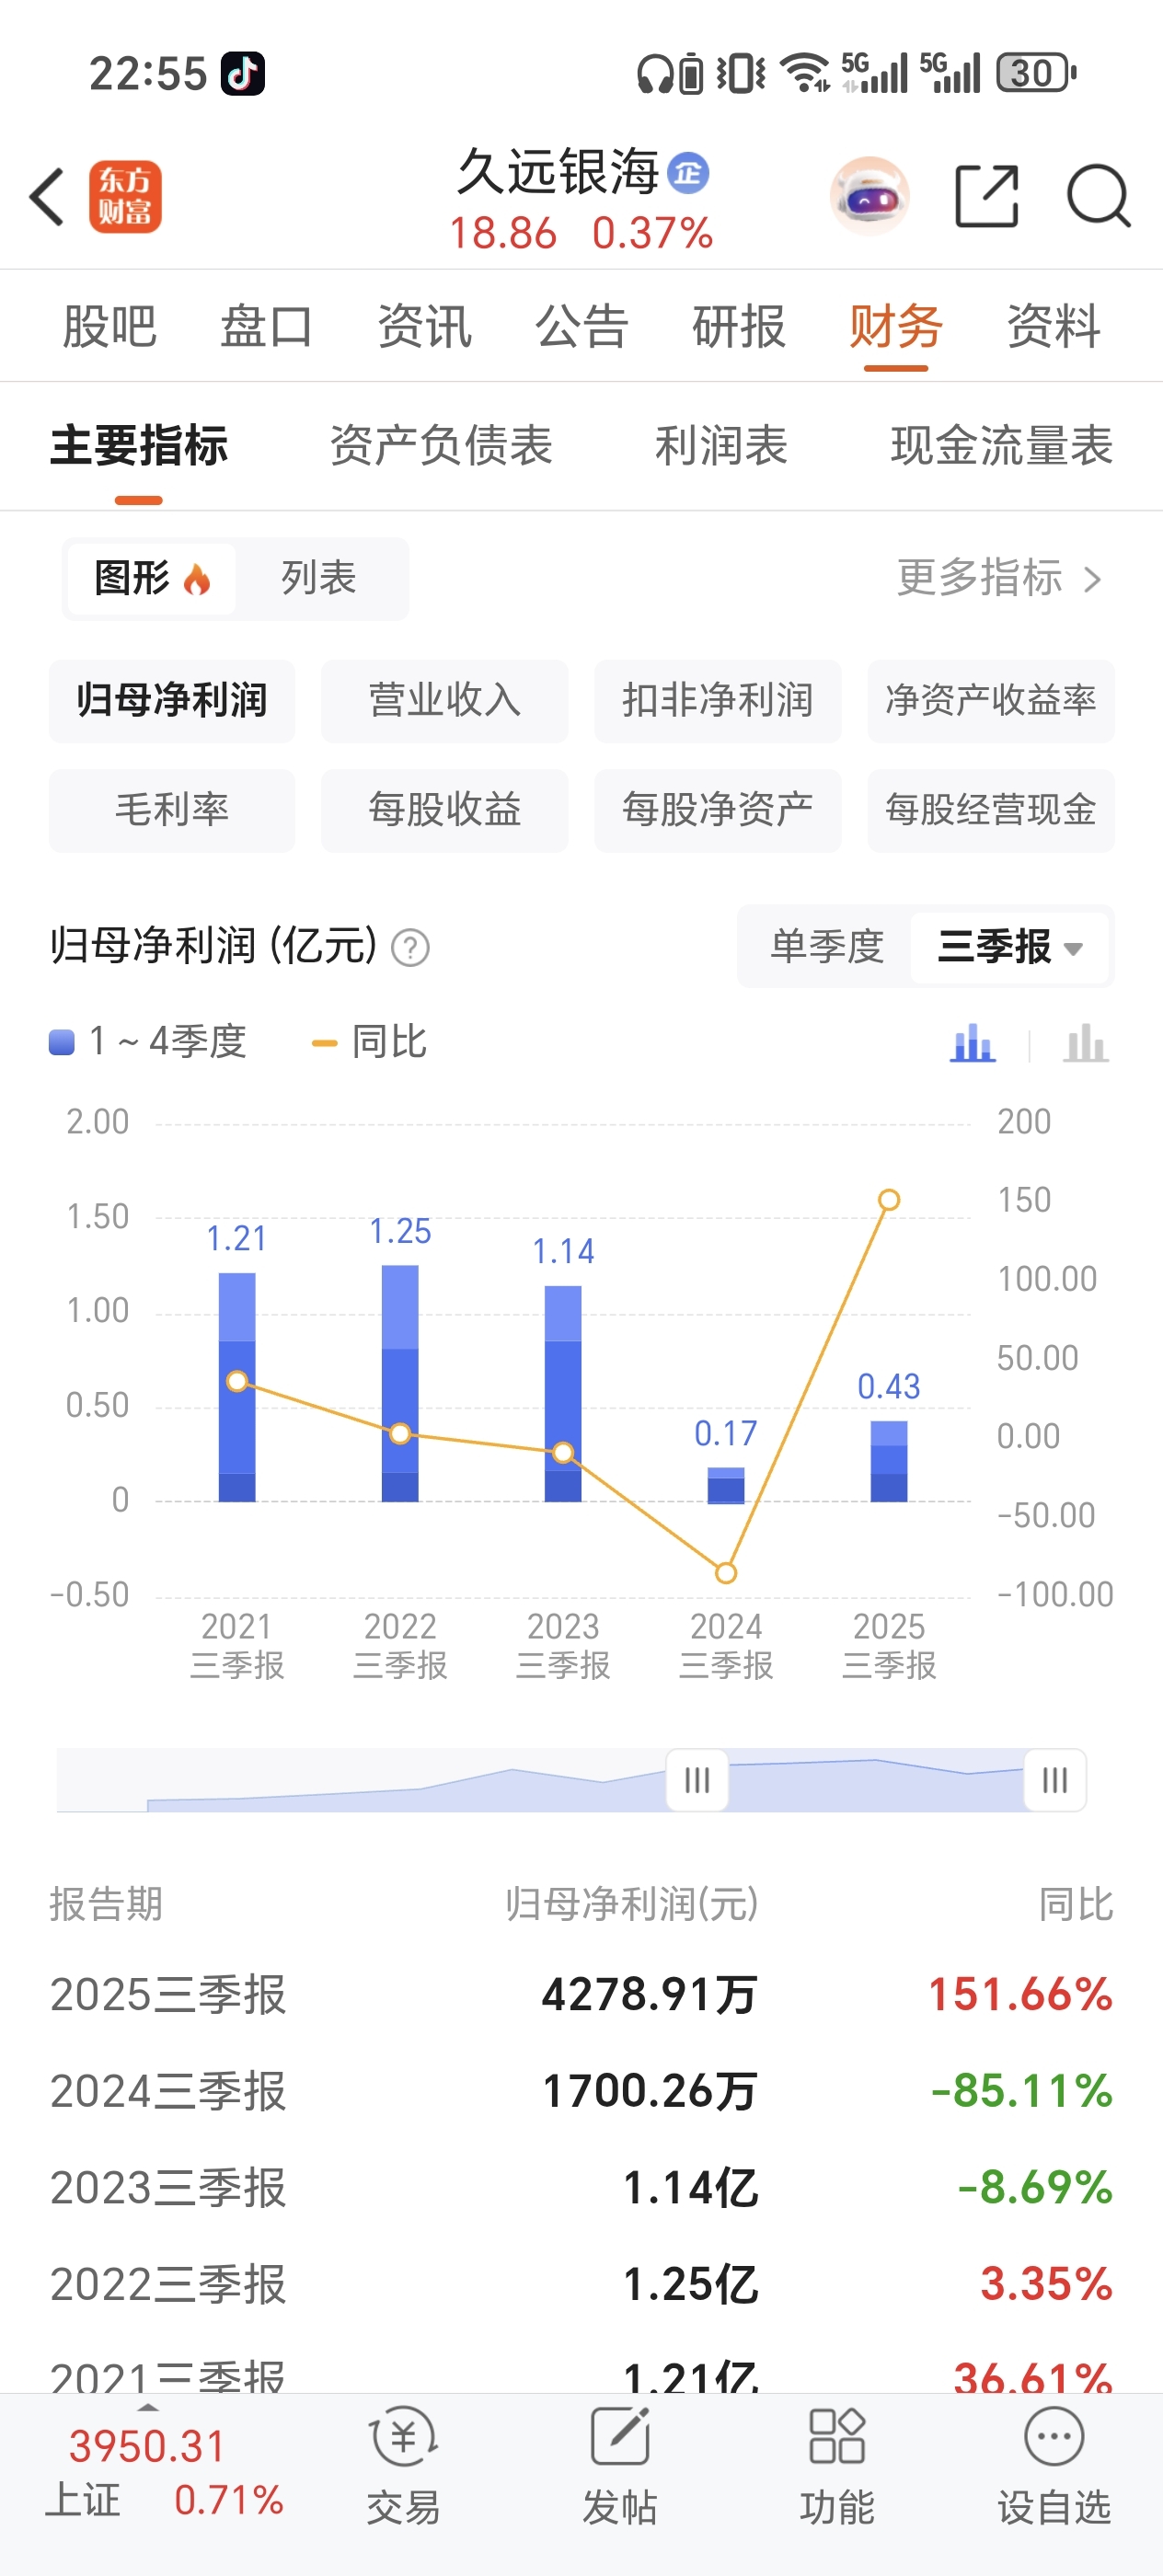1163x2576 pixels.
Task: Open the 股吧 tab
Action: click(110, 327)
